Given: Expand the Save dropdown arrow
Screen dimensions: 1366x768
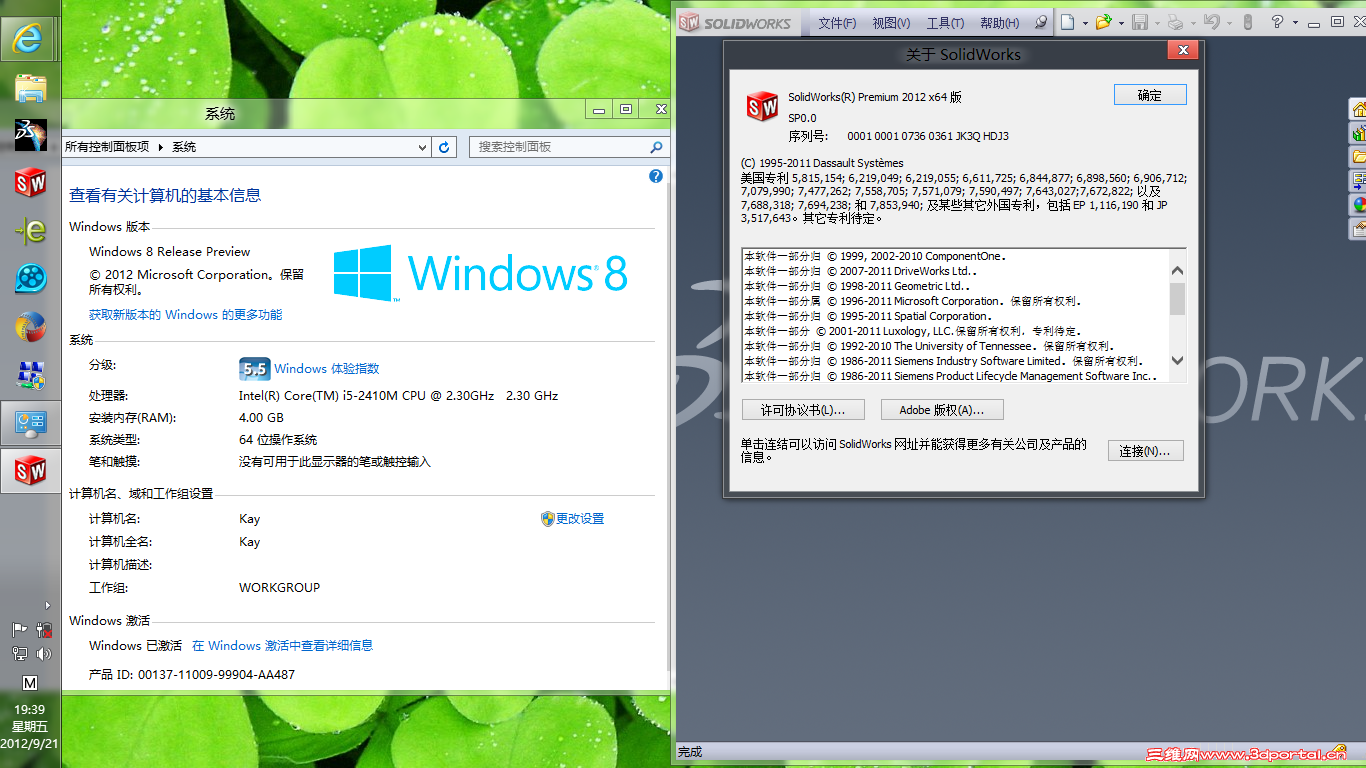Looking at the screenshot, I should click(x=1156, y=22).
